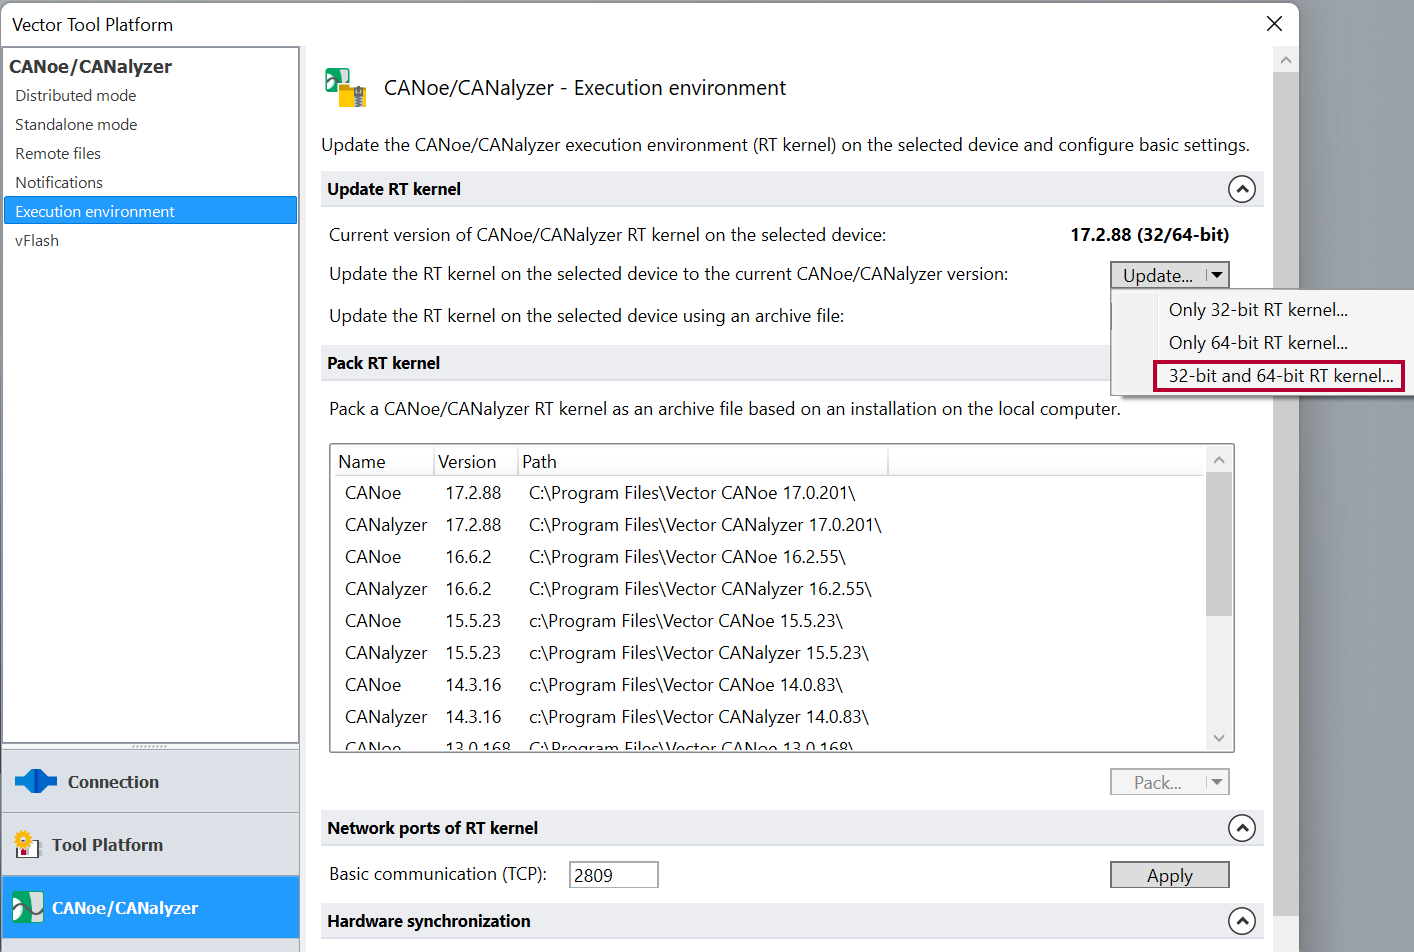Image resolution: width=1414 pixels, height=952 pixels.
Task: Click the 17.2.88 (32/64-bit) version value
Action: pos(1149,235)
